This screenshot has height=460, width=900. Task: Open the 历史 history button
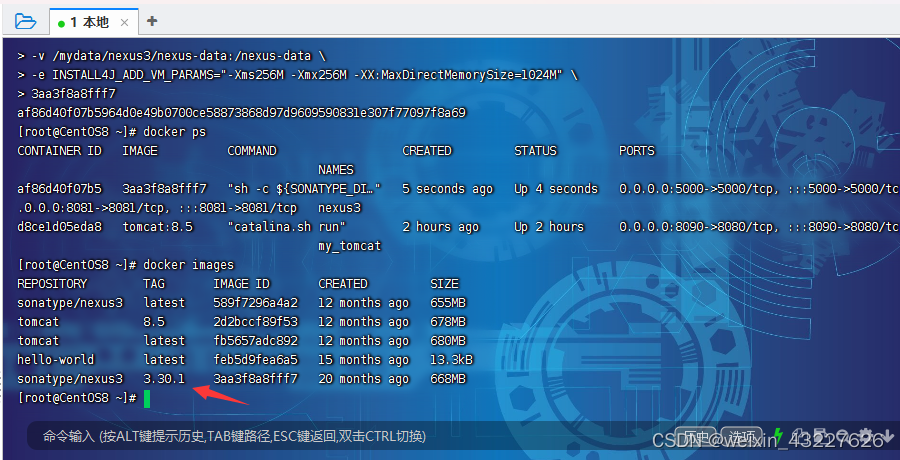pos(695,436)
